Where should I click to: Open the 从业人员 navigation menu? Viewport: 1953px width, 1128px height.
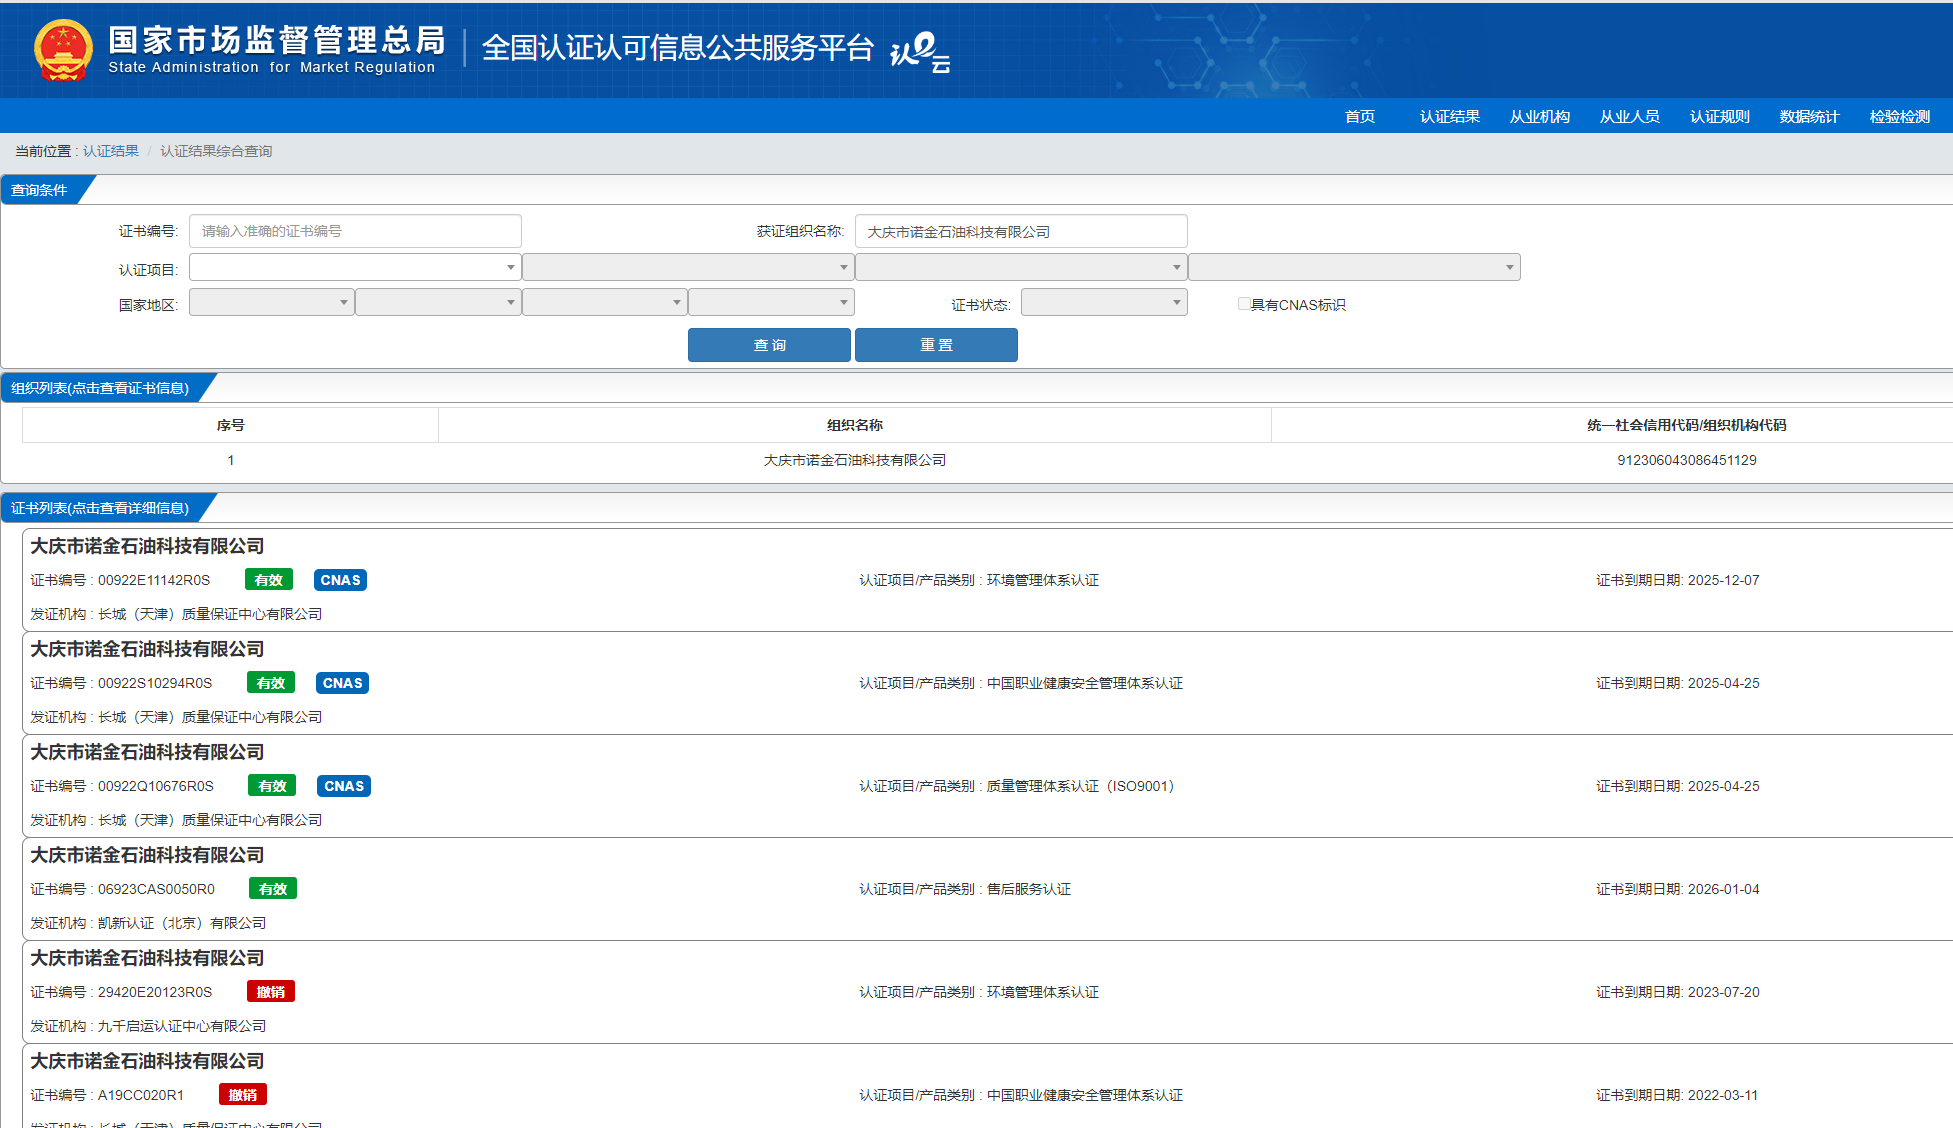point(1630,117)
